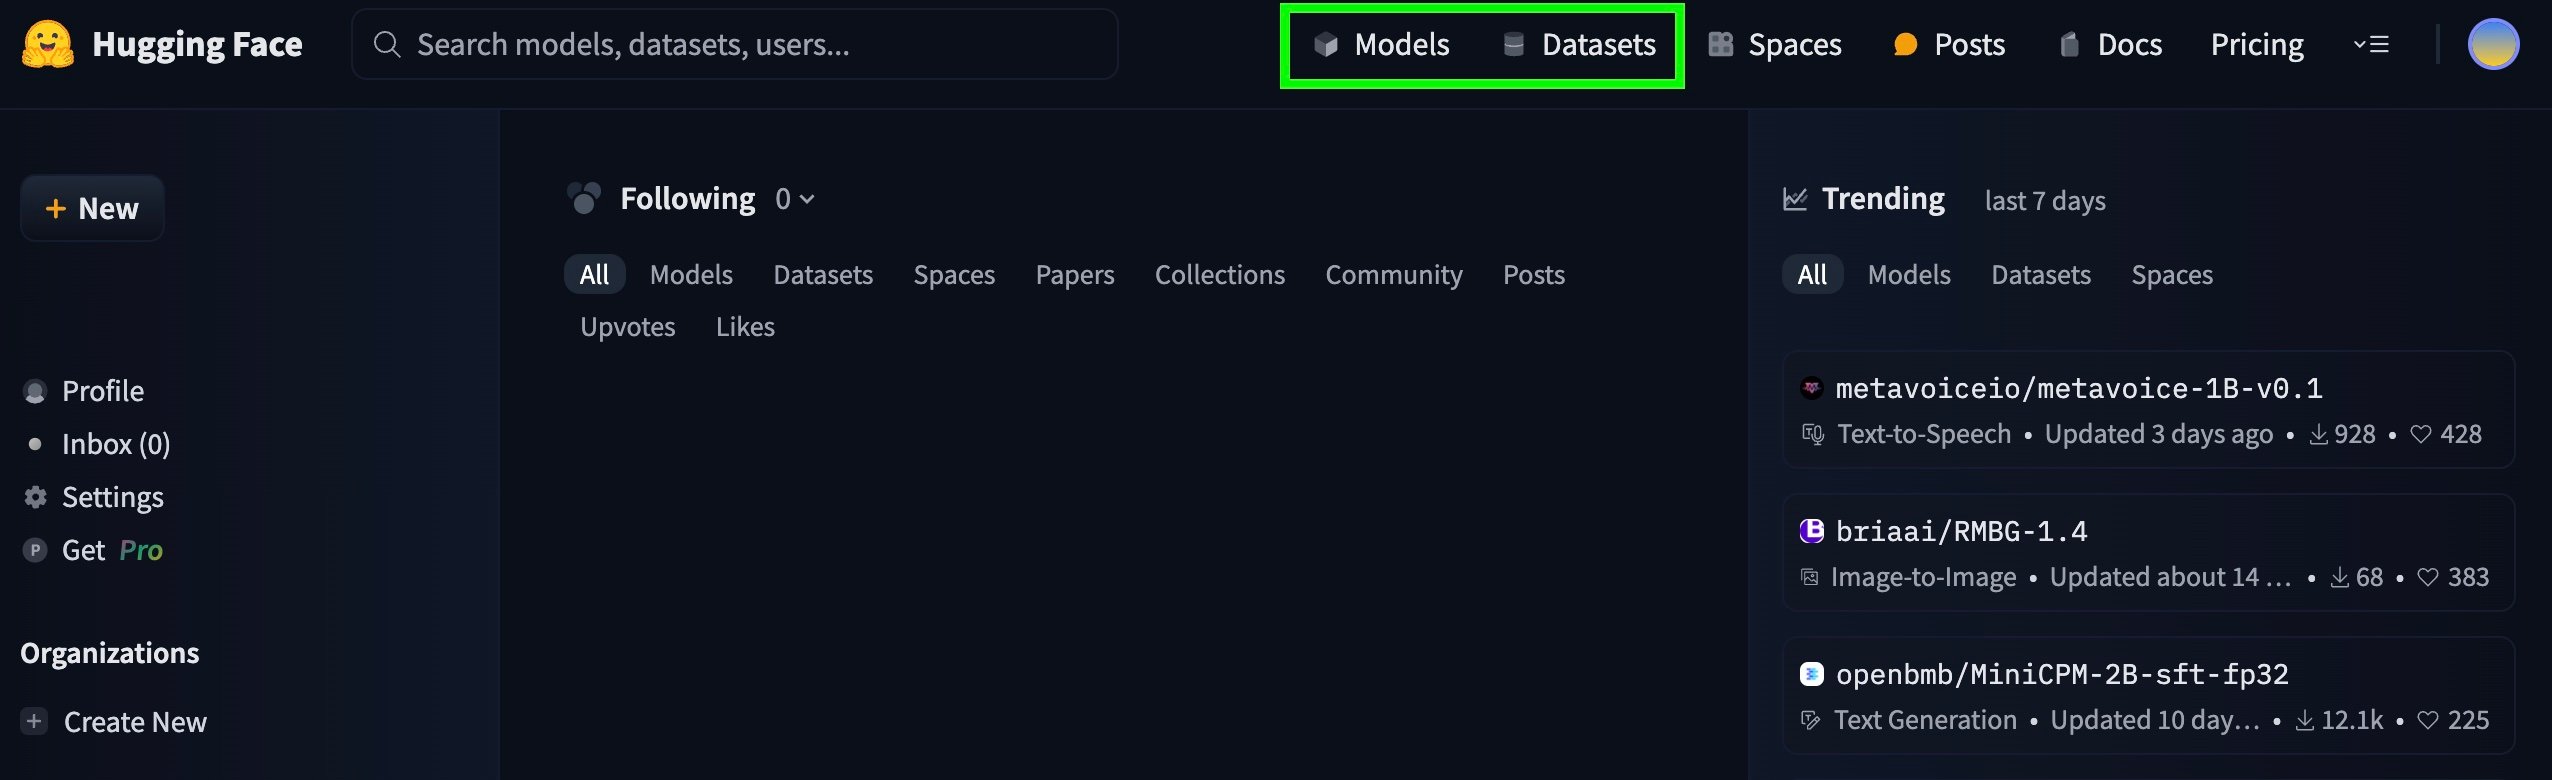Image resolution: width=2552 pixels, height=780 pixels.
Task: Click the Get Pro link
Action: (x=93, y=550)
